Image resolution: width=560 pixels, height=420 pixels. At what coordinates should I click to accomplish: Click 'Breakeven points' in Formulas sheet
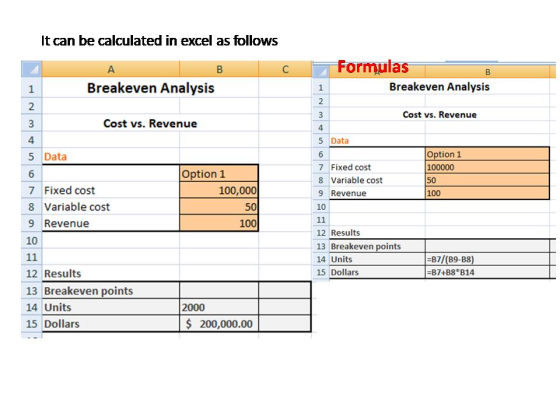[x=366, y=246]
